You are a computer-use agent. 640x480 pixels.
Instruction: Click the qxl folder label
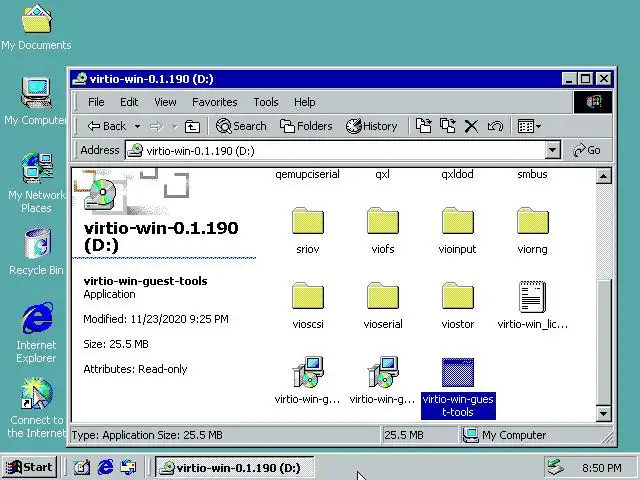(x=382, y=174)
